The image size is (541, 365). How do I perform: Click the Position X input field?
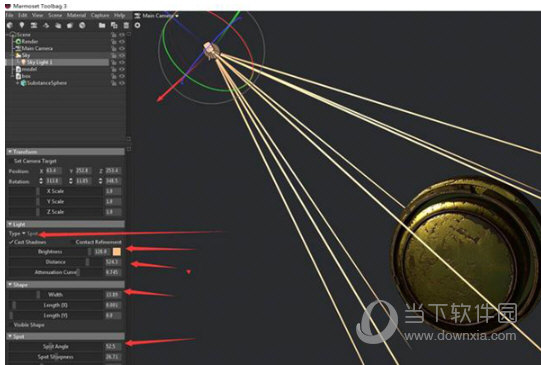click(53, 171)
